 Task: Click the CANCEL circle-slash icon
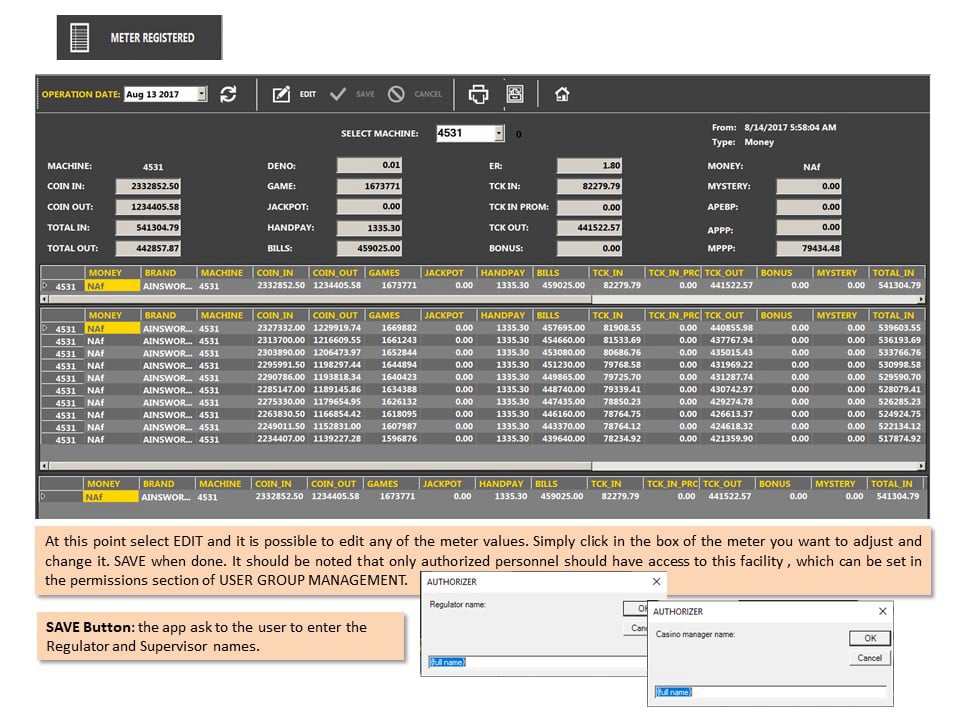396,94
